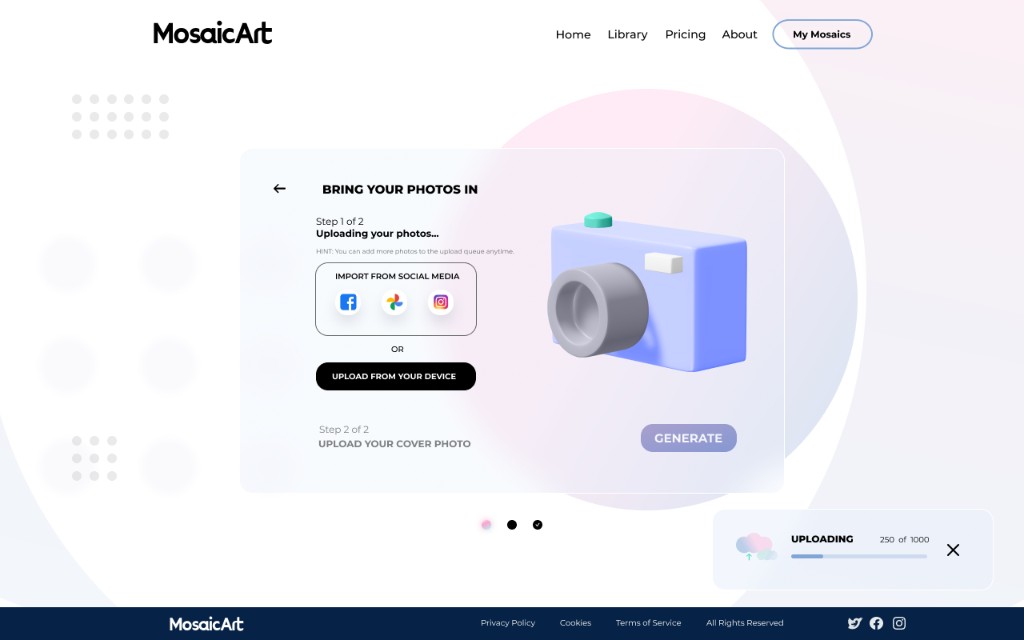1024x640 pixels.
Task: Click the MosaicArt header logo
Action: pyautogui.click(x=212, y=33)
